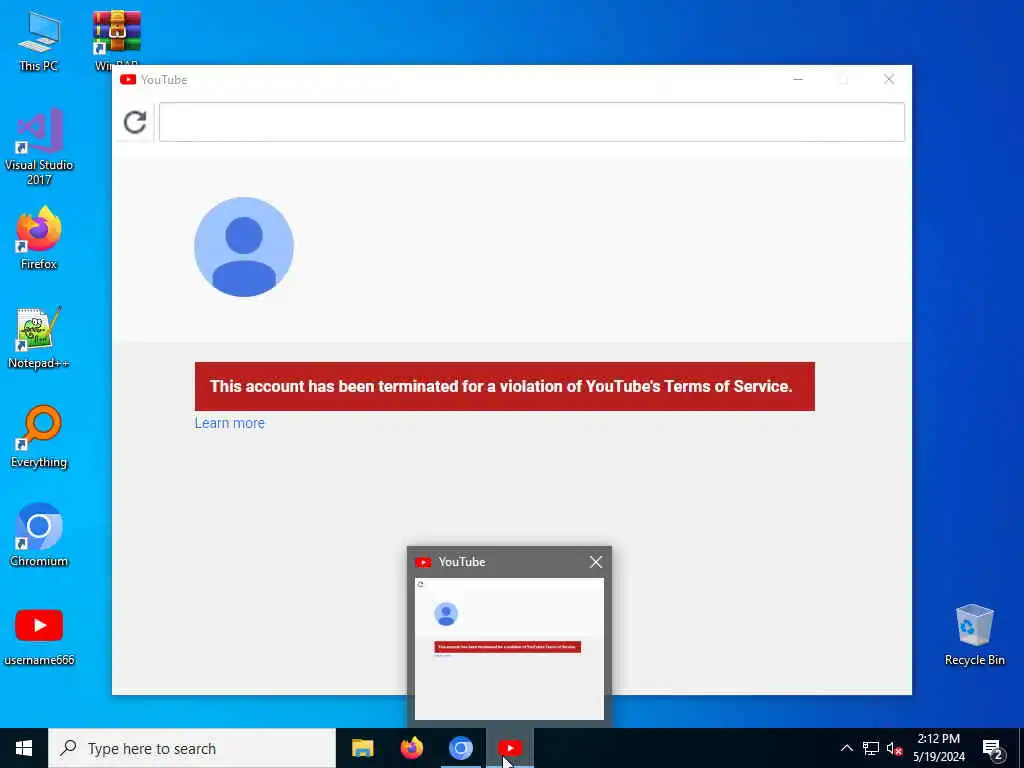The height and width of the screenshot is (768, 1024).
Task: Reload the page with the refresh icon
Action: [135, 122]
